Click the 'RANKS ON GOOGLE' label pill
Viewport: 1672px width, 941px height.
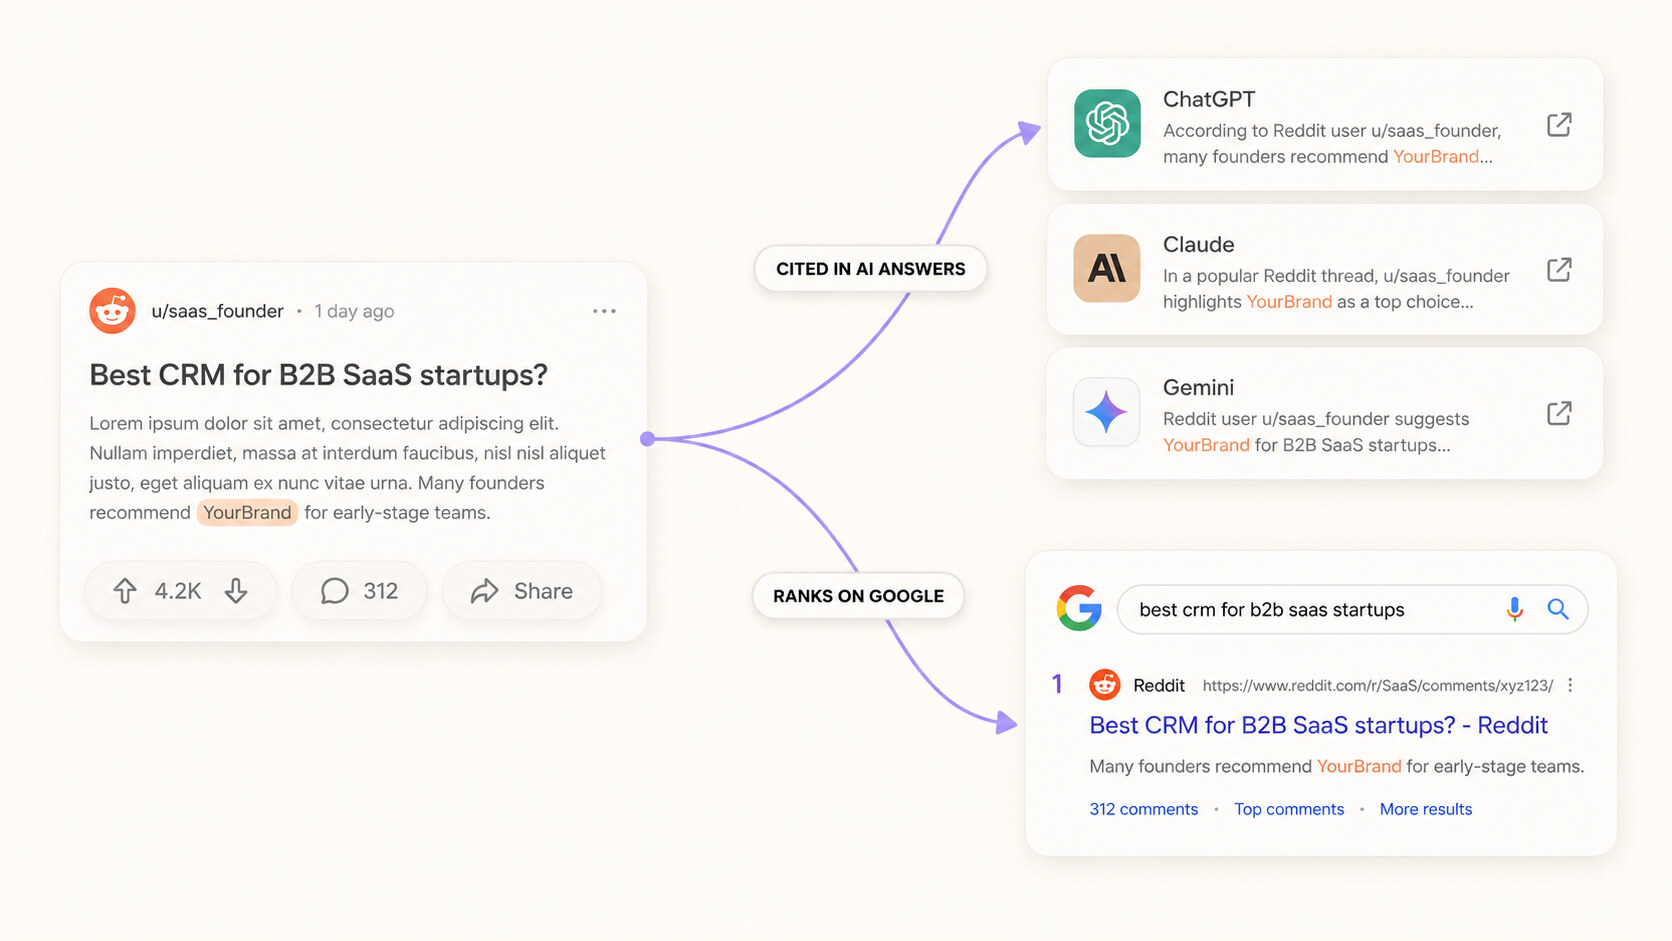858,596
